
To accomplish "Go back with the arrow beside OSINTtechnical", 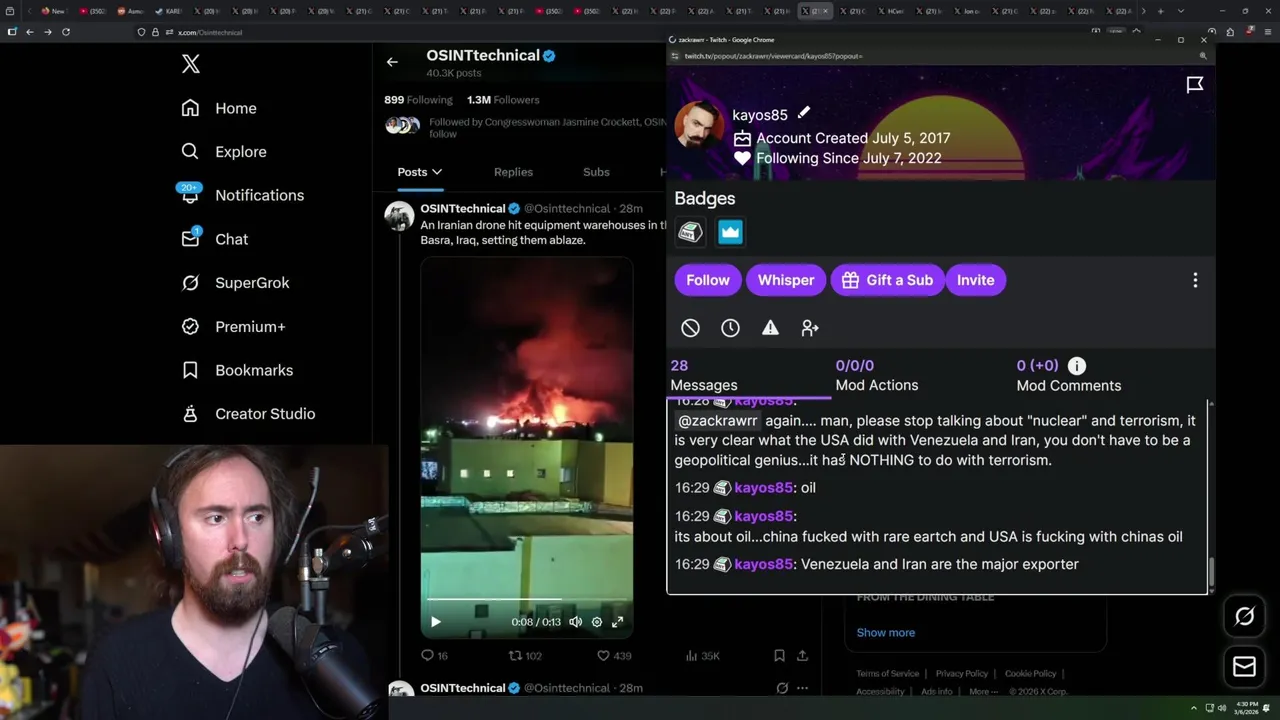I will pyautogui.click(x=392, y=62).
